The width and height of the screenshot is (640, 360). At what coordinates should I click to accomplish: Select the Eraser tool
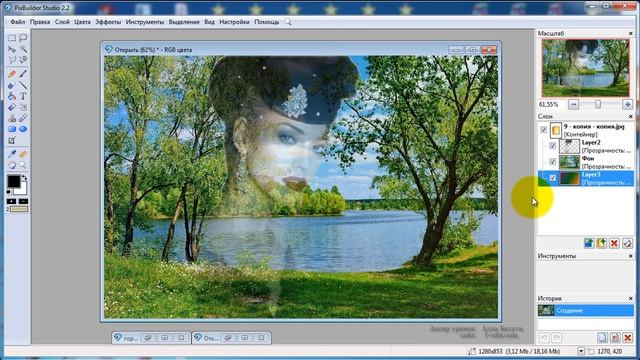[12, 85]
